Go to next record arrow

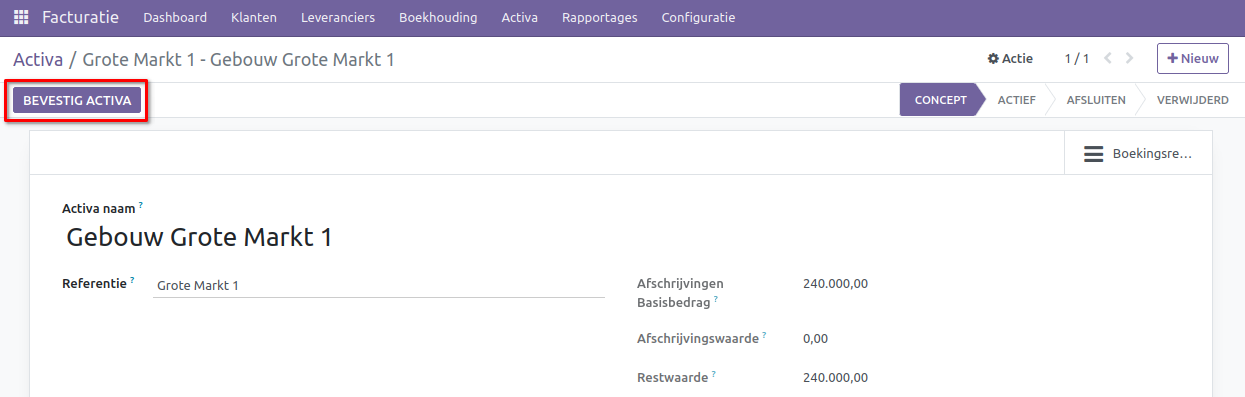1130,58
